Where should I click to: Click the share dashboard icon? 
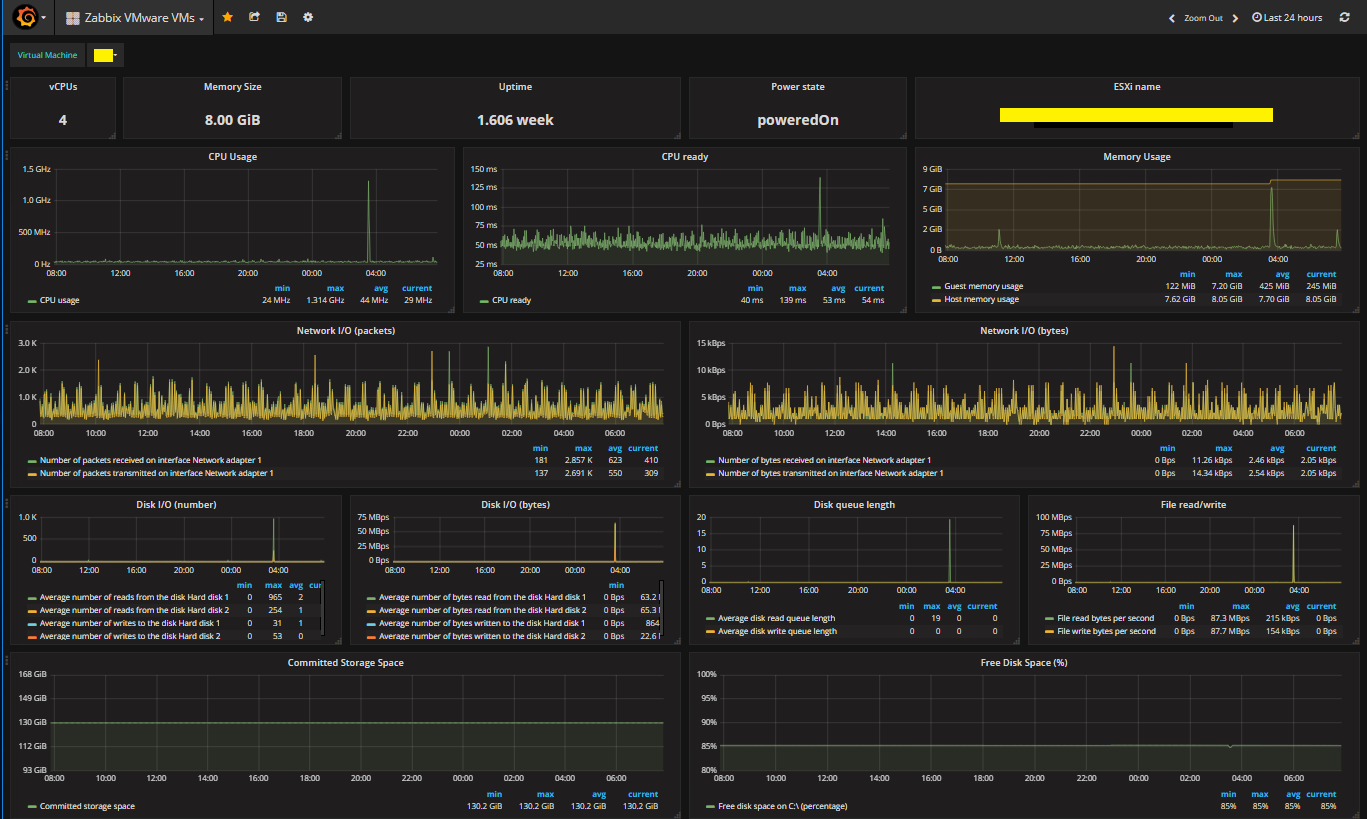[x=254, y=18]
